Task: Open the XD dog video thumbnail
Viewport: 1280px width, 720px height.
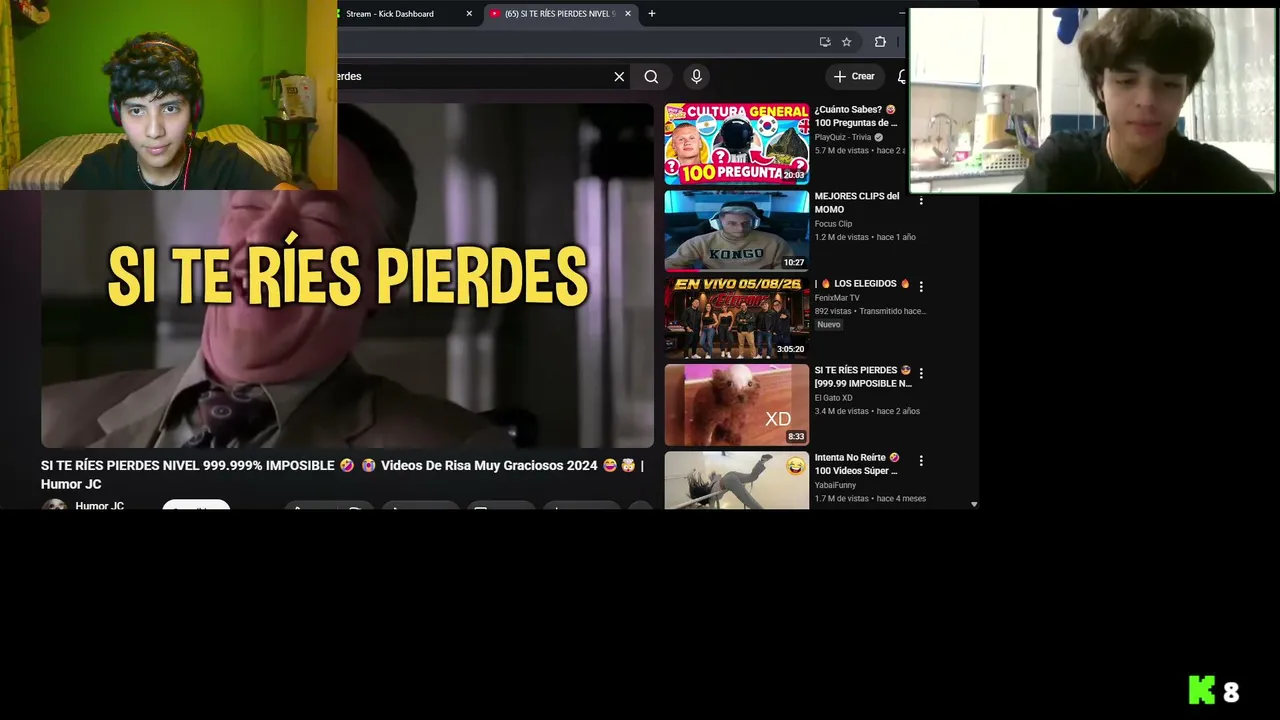Action: 737,404
